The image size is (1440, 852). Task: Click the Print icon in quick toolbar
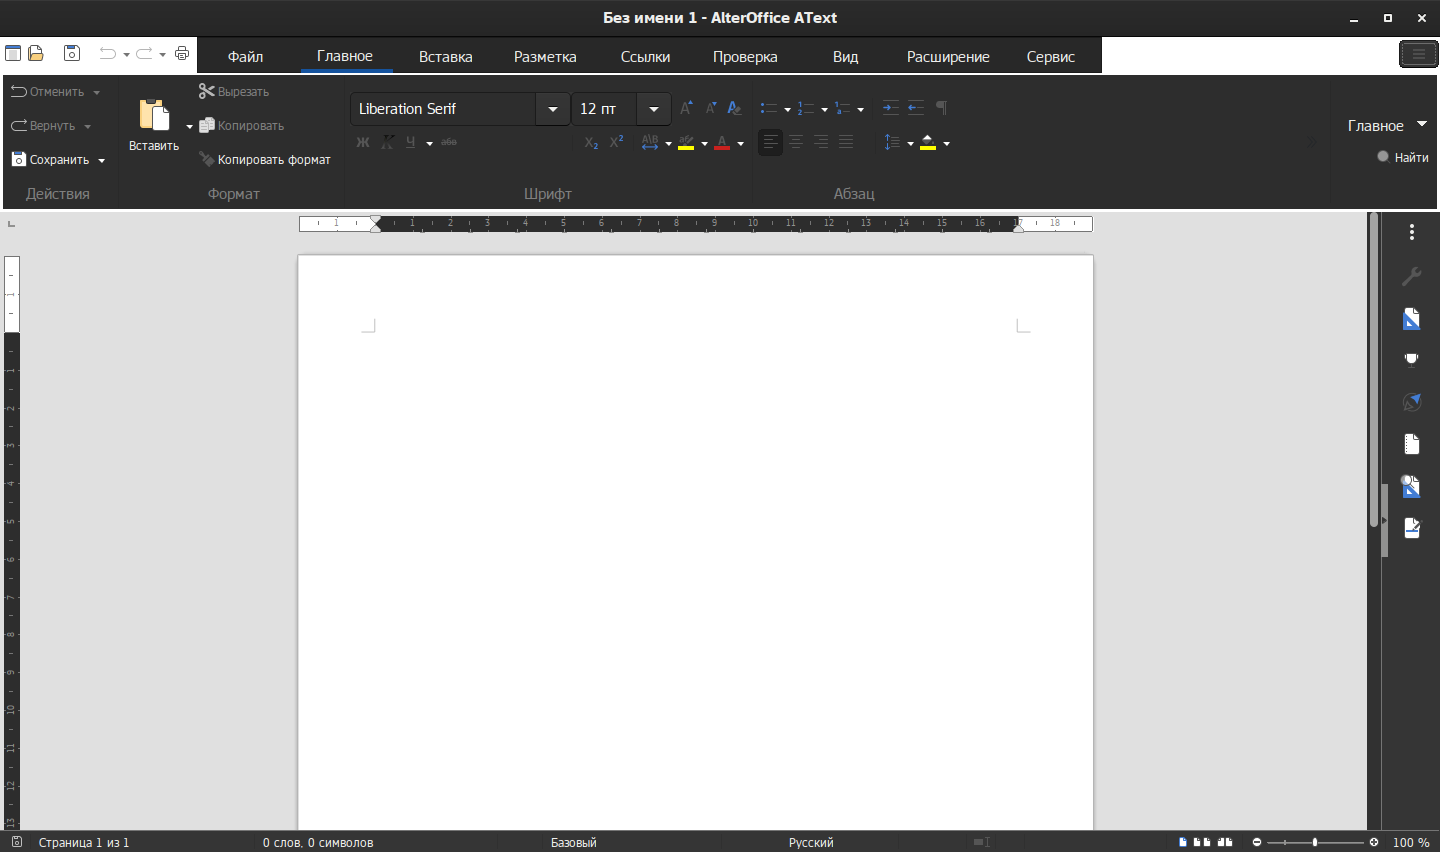182,54
